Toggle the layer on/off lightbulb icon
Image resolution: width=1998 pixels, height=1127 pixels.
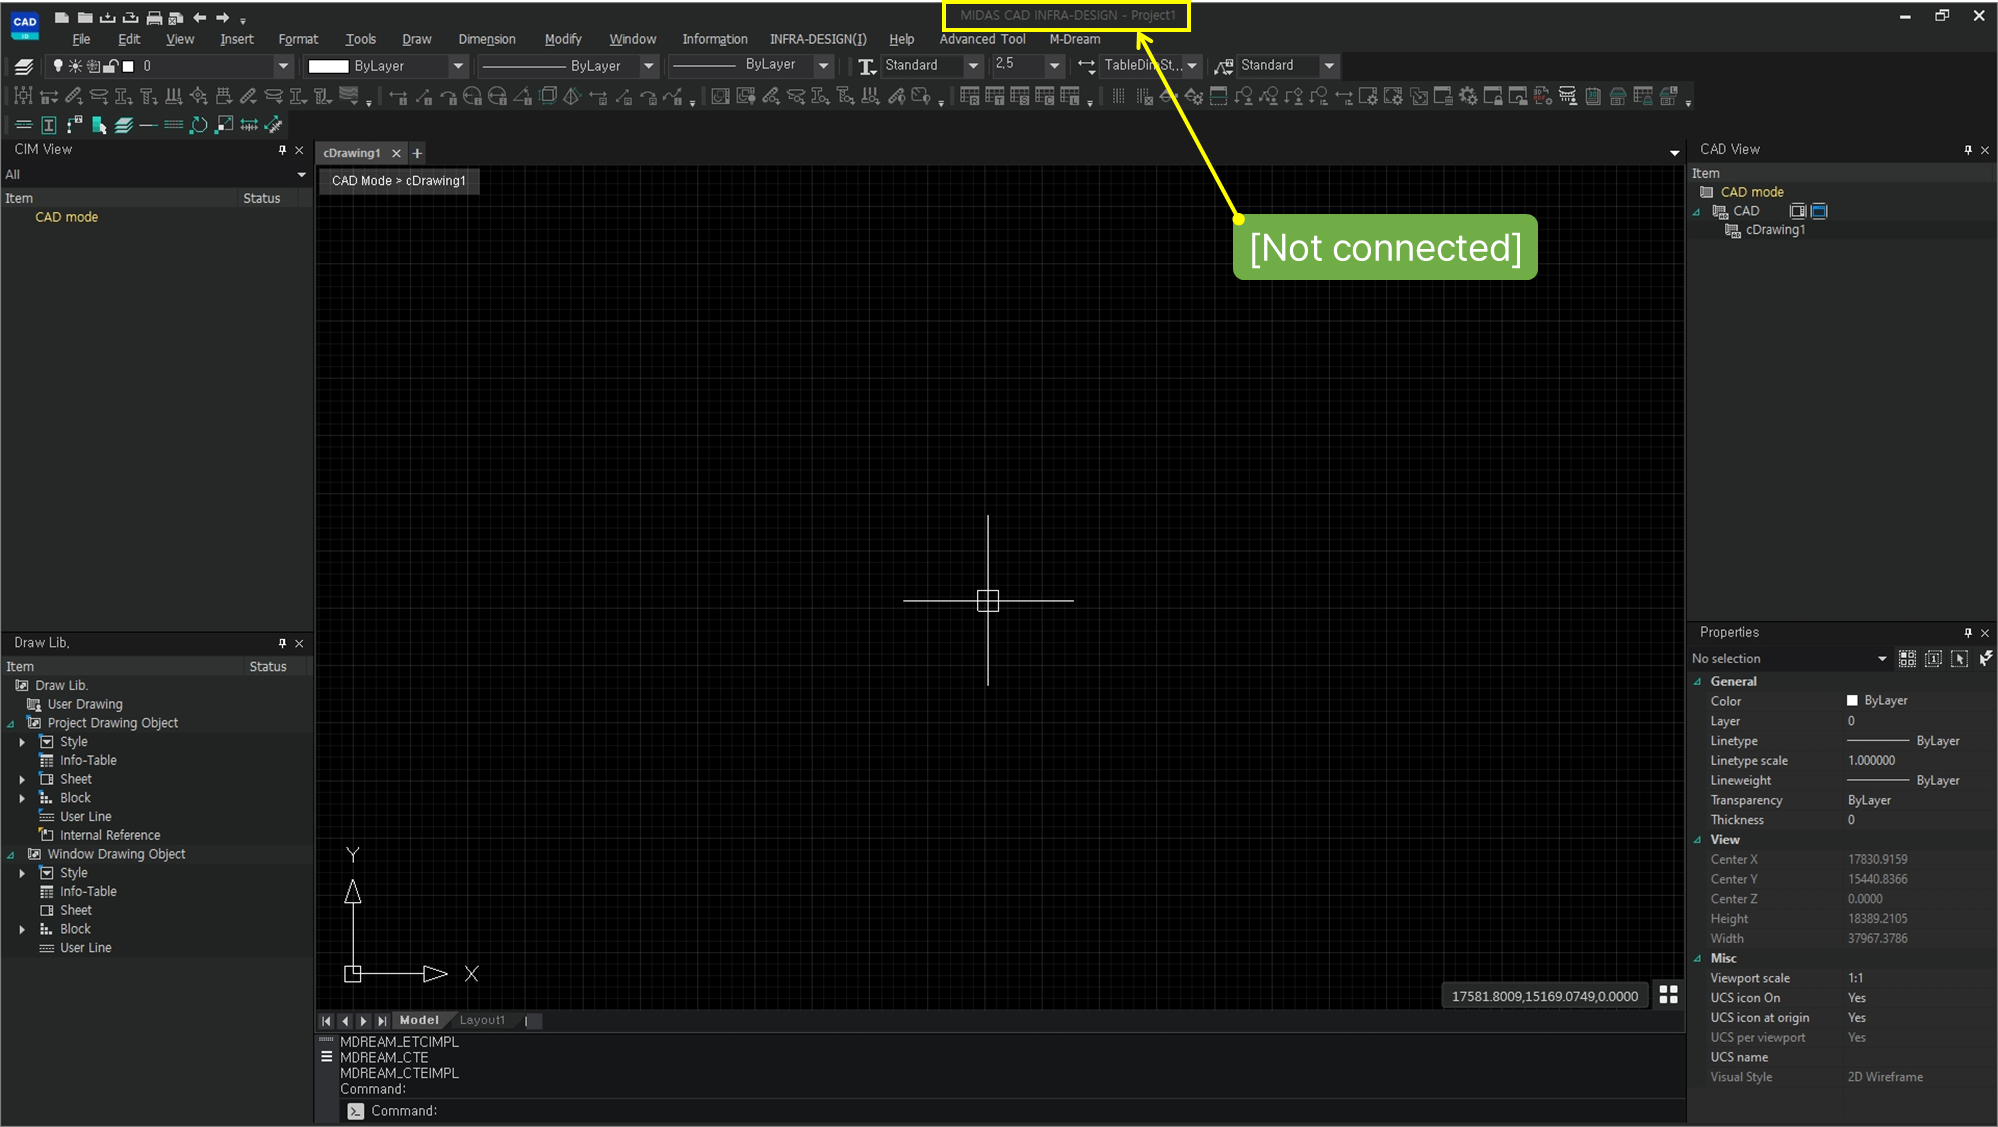tap(58, 66)
